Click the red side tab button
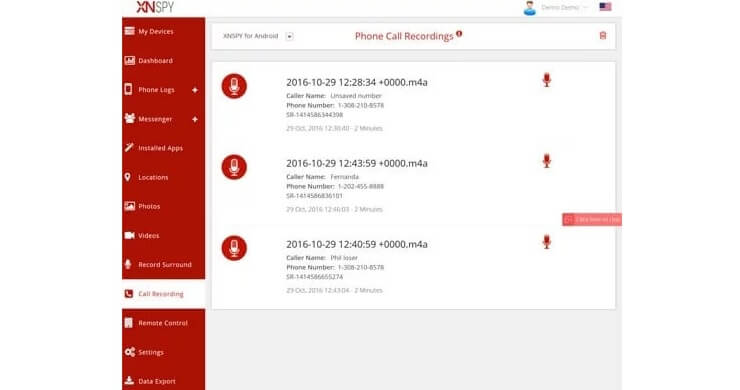Viewport: 740px width, 390px height. 592,220
